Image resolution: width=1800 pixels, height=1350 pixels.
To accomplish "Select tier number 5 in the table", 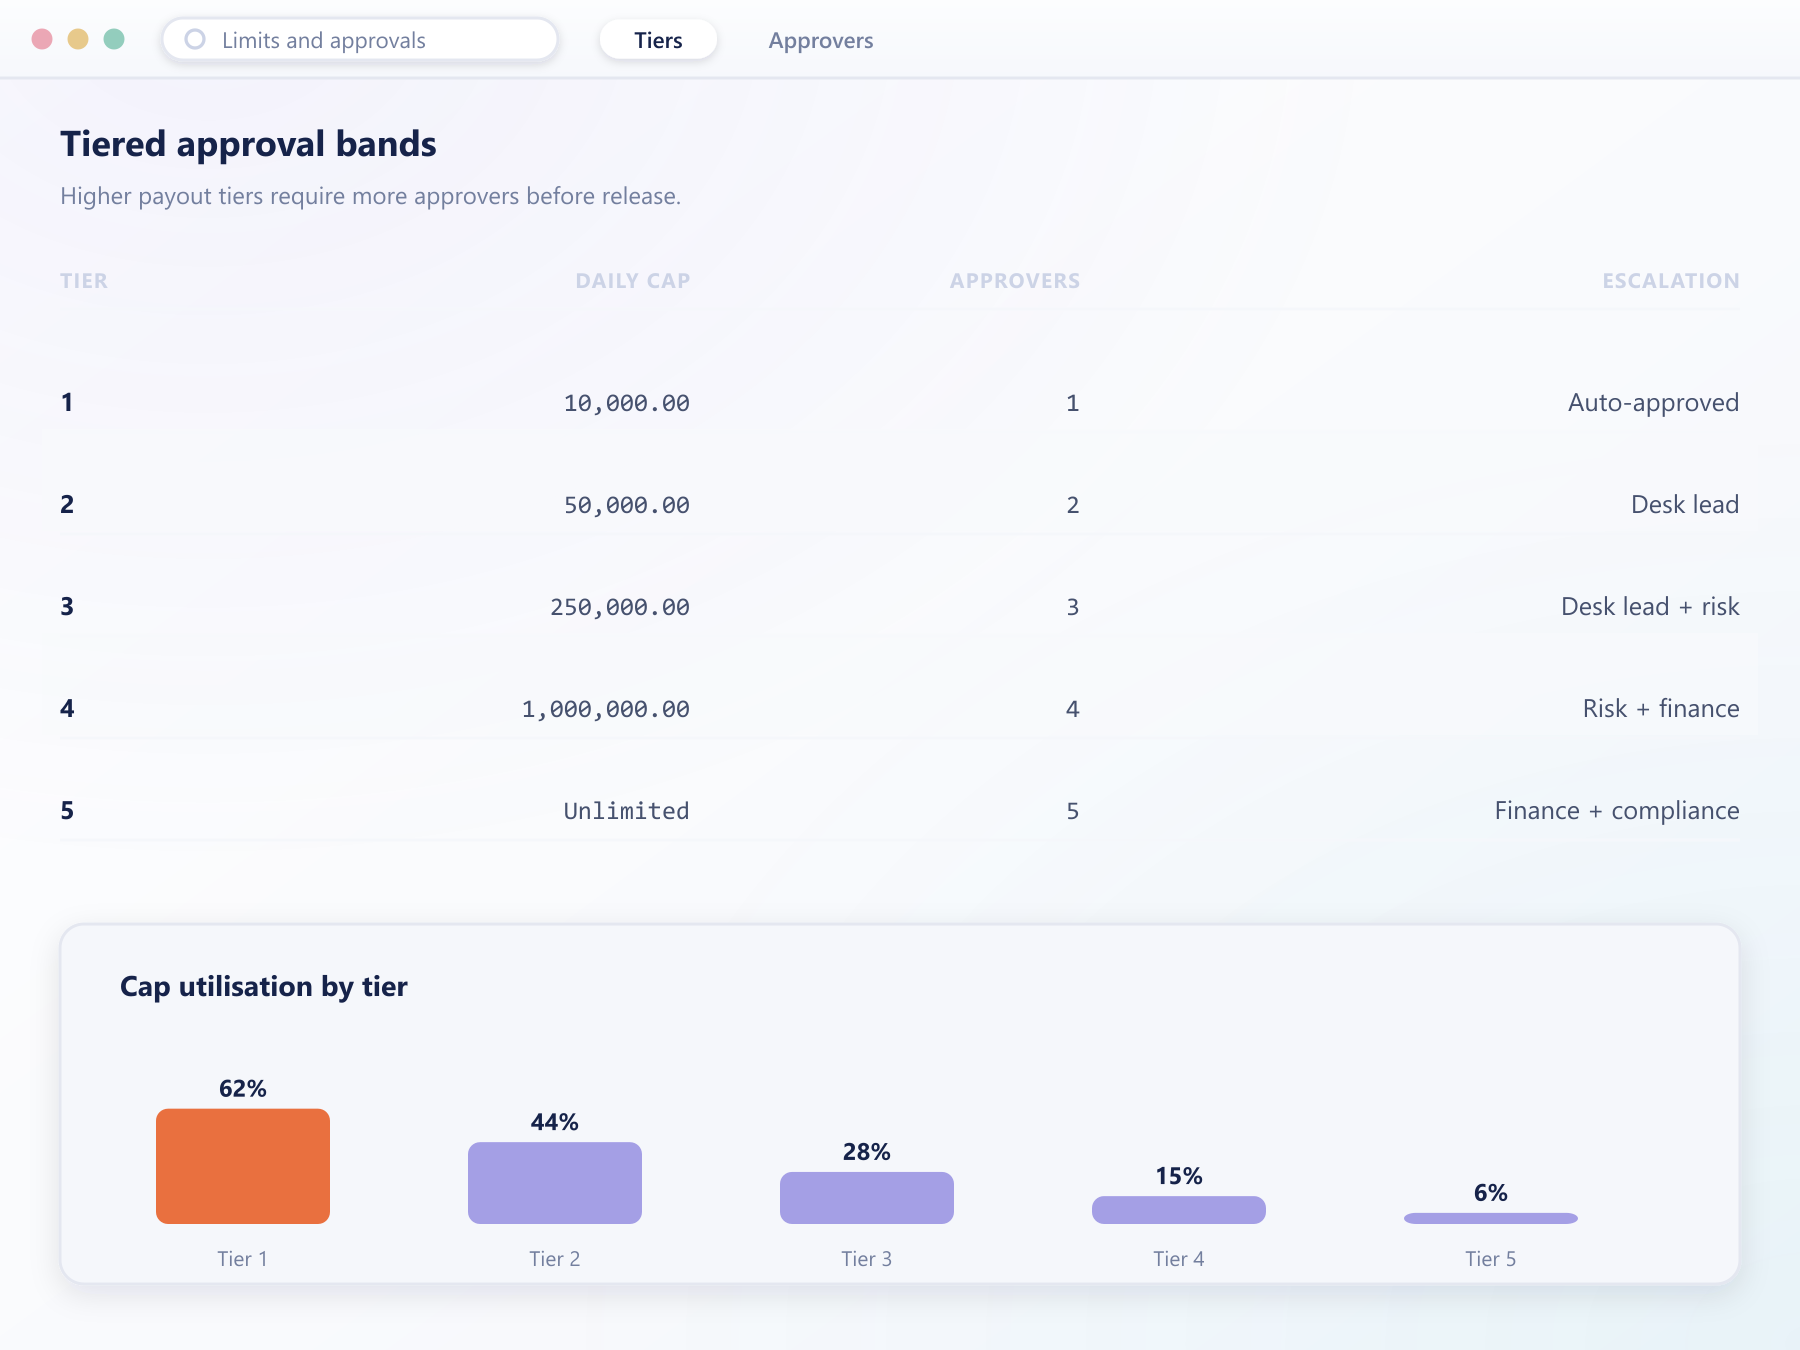I will (67, 810).
